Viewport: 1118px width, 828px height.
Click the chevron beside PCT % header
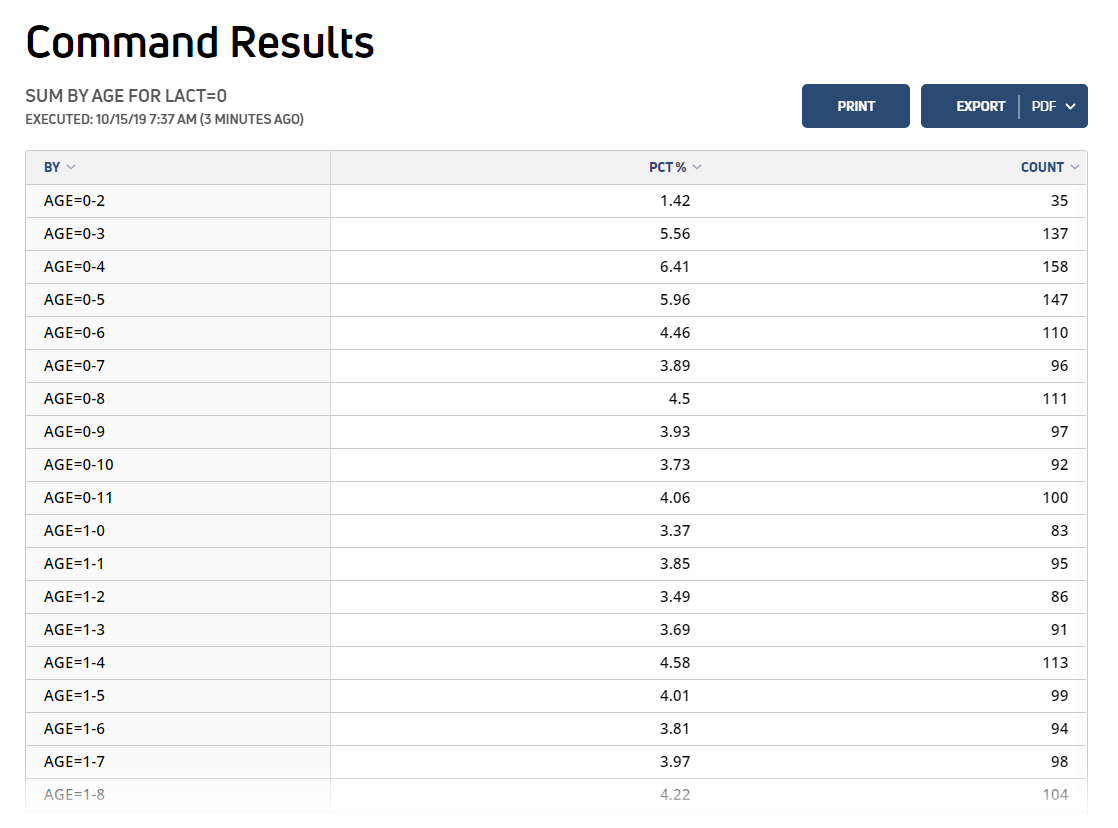point(697,167)
